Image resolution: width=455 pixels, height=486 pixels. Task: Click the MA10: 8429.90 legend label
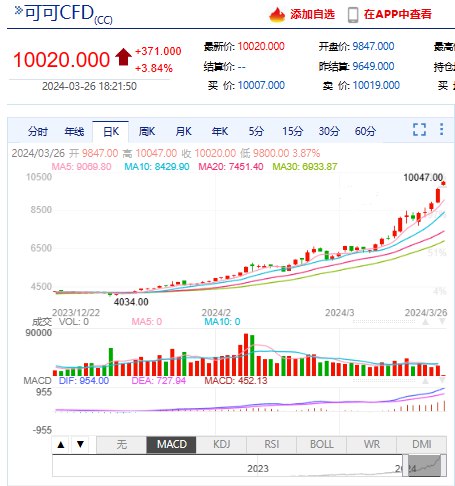157,166
